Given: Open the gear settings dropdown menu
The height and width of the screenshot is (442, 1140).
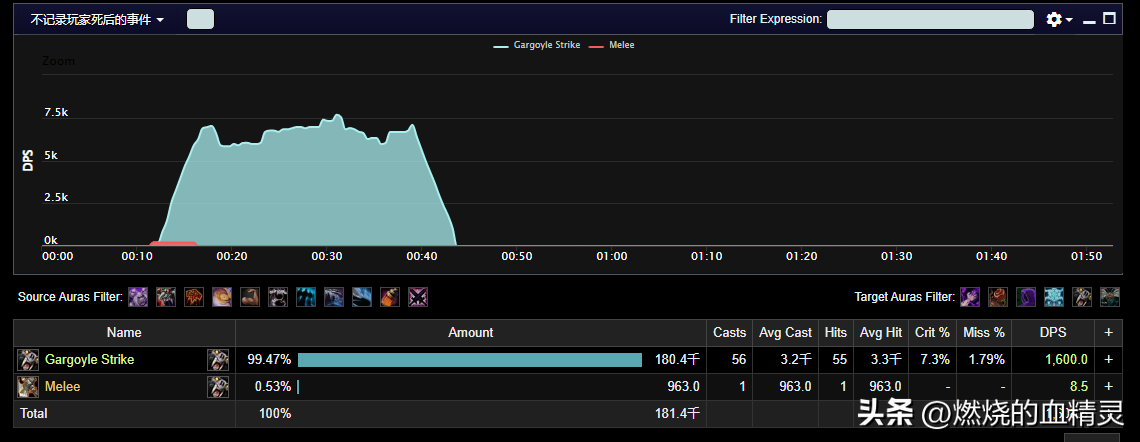Looking at the screenshot, I should [1058, 19].
